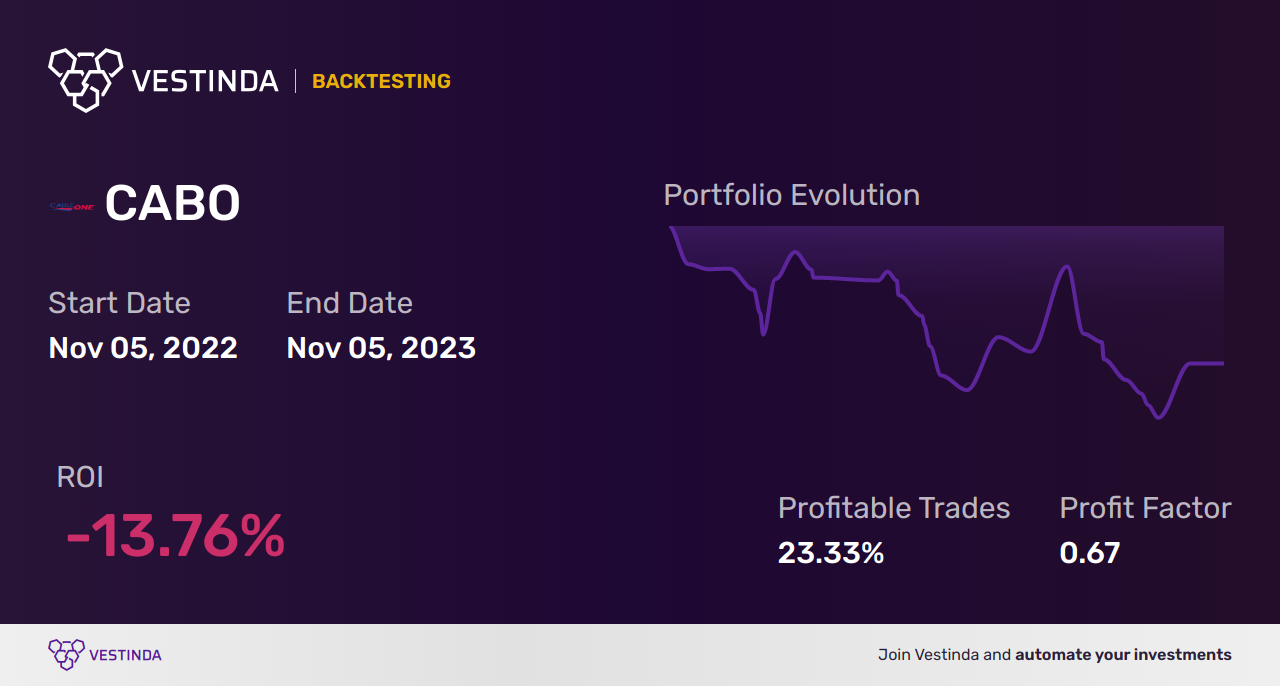This screenshot has height=686, width=1280.
Task: Select the CABO ticker title
Action: (x=172, y=205)
